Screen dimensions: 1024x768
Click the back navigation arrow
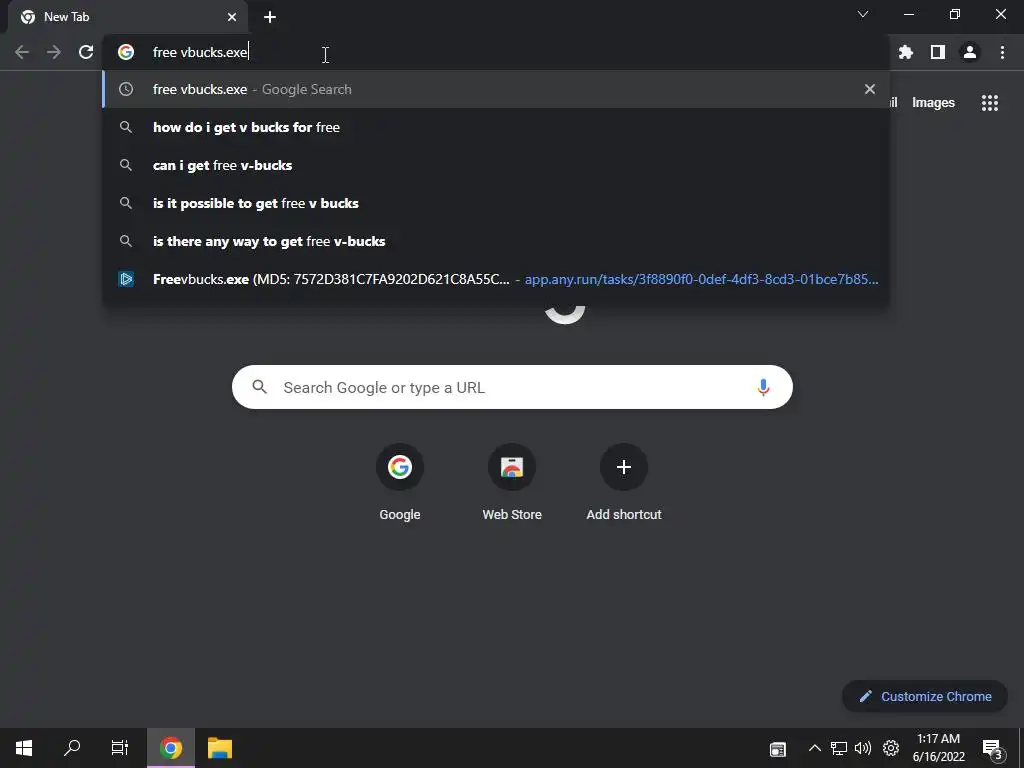click(x=22, y=52)
